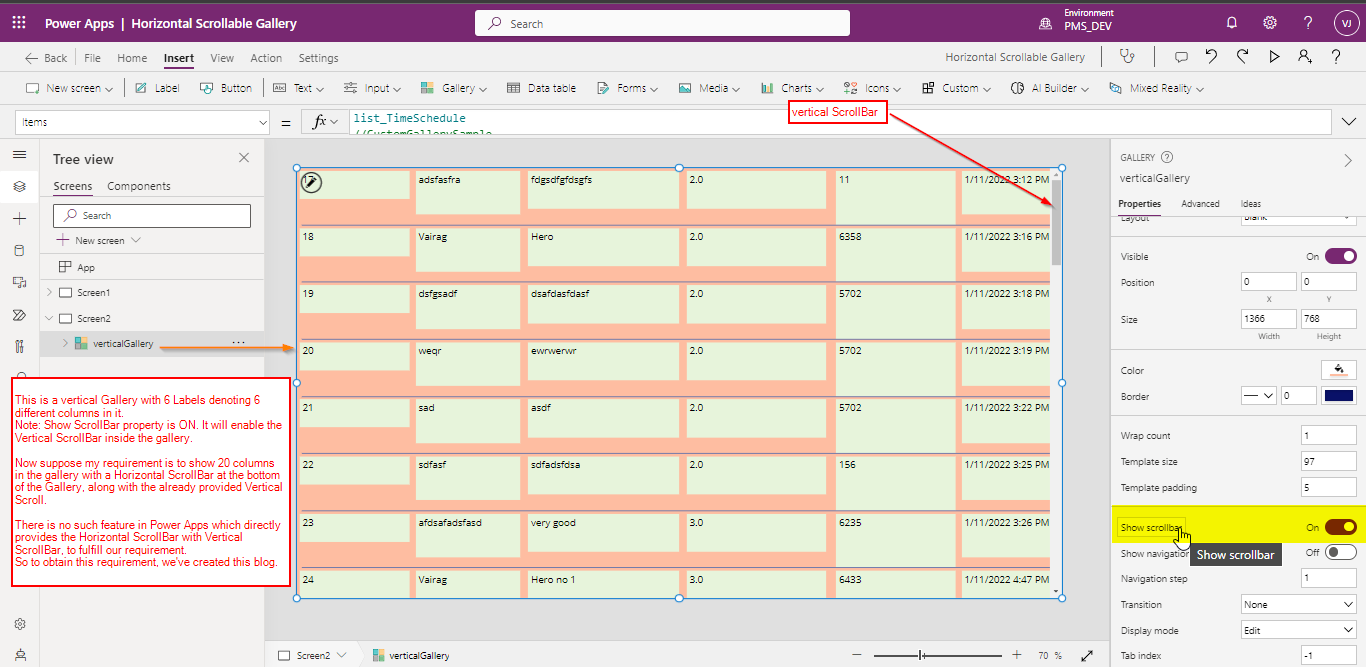Share the app icon
1366x667 pixels.
point(1304,57)
